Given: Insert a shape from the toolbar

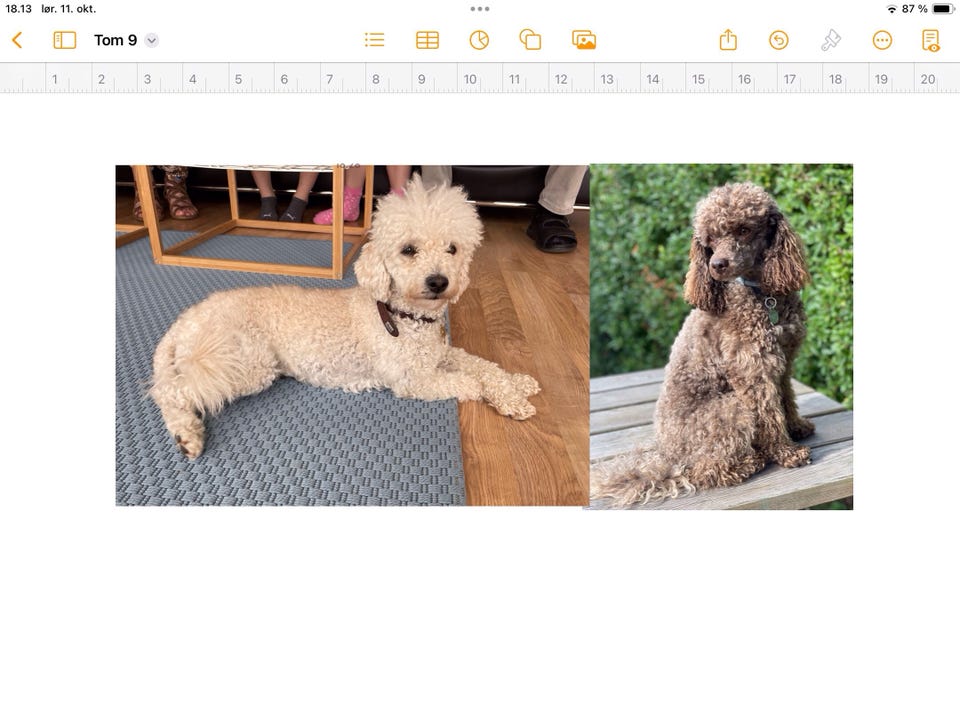Looking at the screenshot, I should (530, 40).
